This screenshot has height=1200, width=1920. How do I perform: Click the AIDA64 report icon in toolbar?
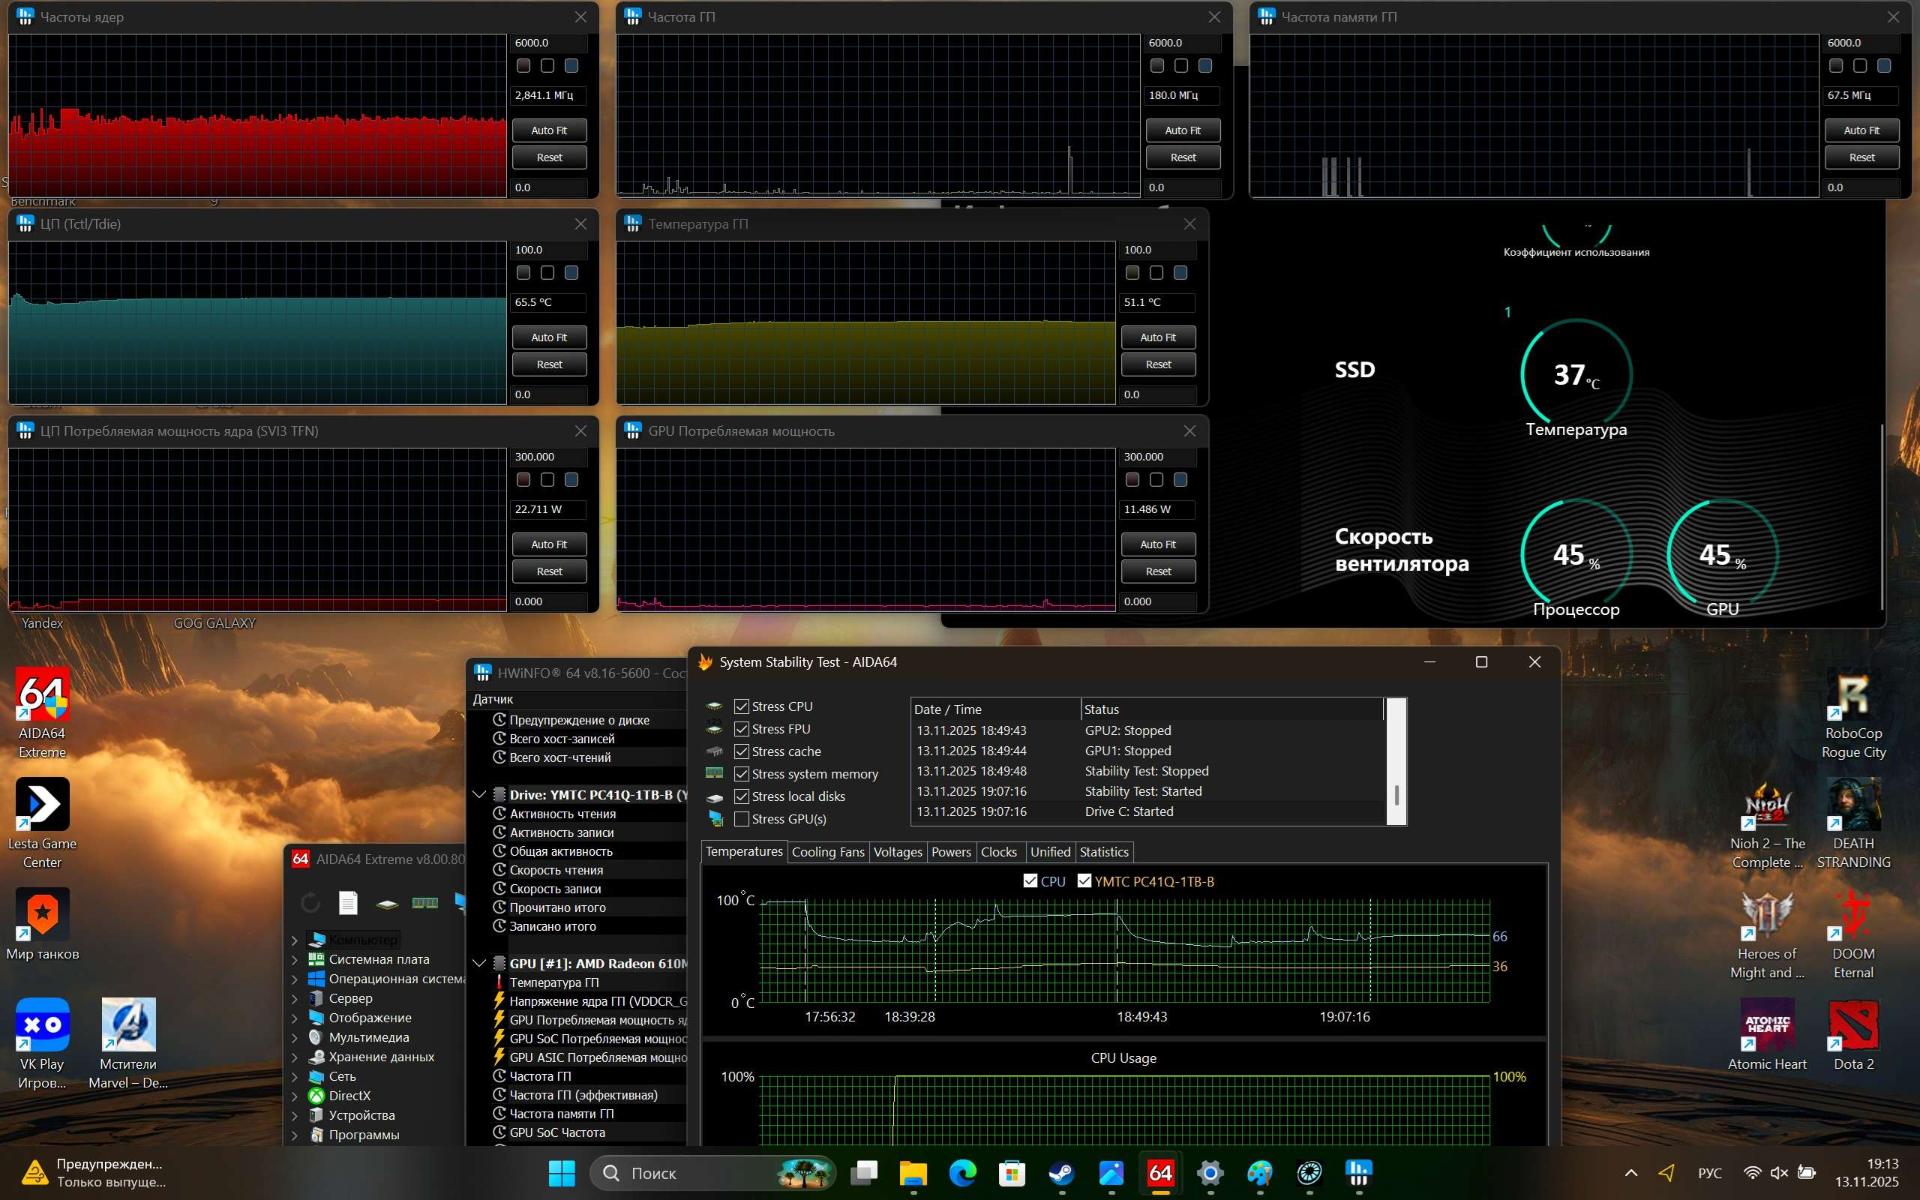click(x=348, y=903)
